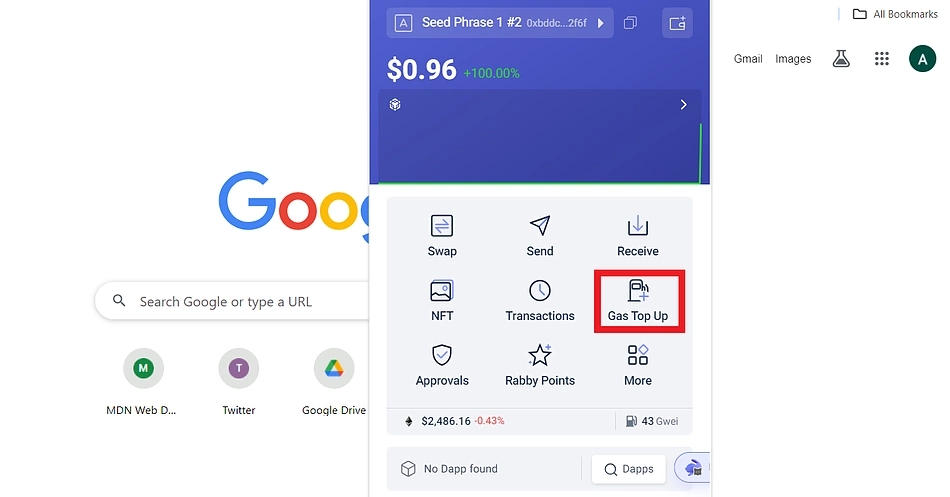Expand the portfolio chart chevron
The height and width of the screenshot is (497, 950).
tap(683, 105)
